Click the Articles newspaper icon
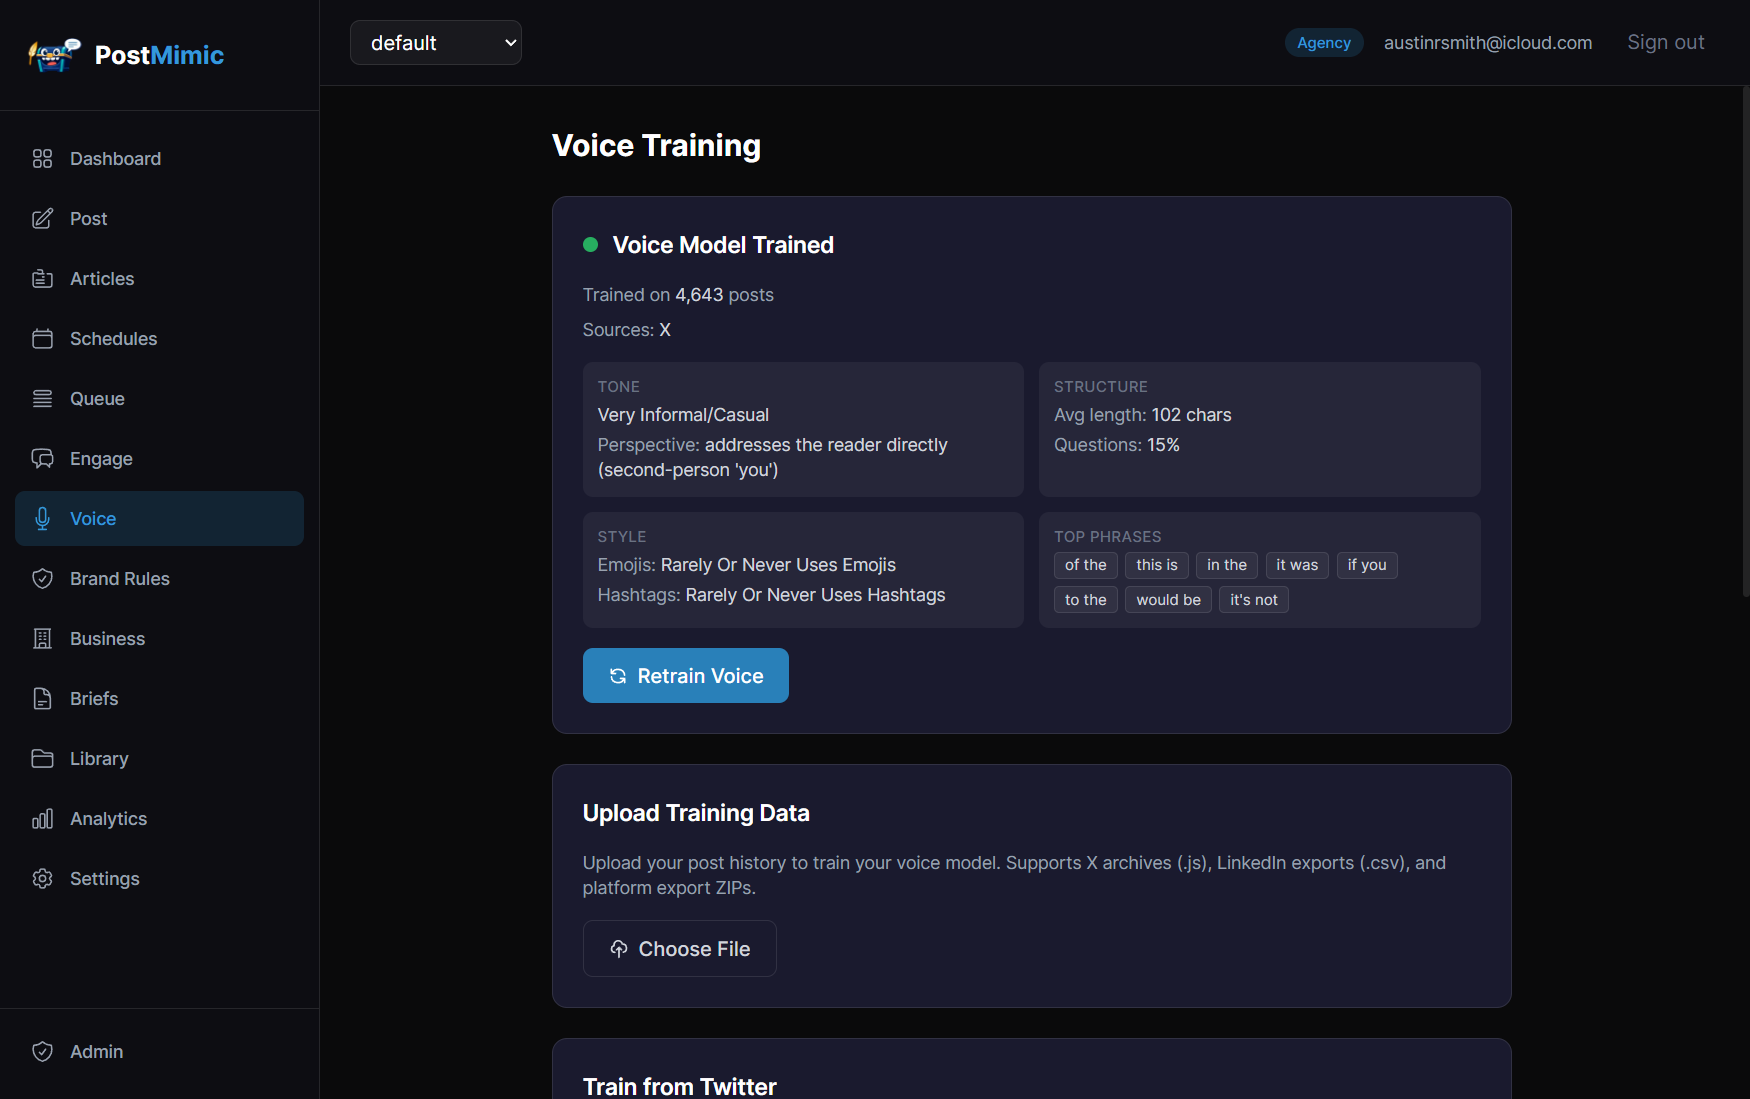 click(42, 279)
